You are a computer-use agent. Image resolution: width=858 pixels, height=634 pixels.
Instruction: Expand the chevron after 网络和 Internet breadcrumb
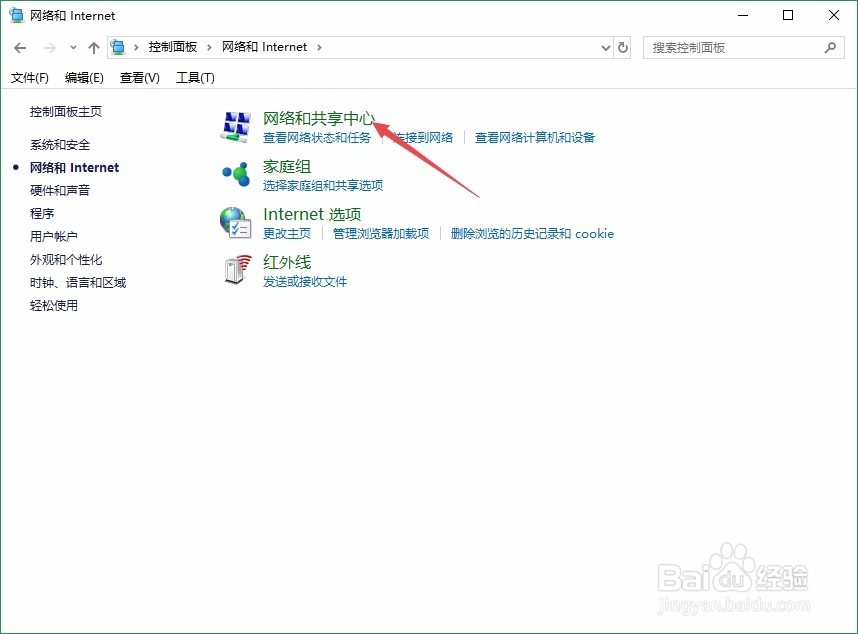pos(318,46)
